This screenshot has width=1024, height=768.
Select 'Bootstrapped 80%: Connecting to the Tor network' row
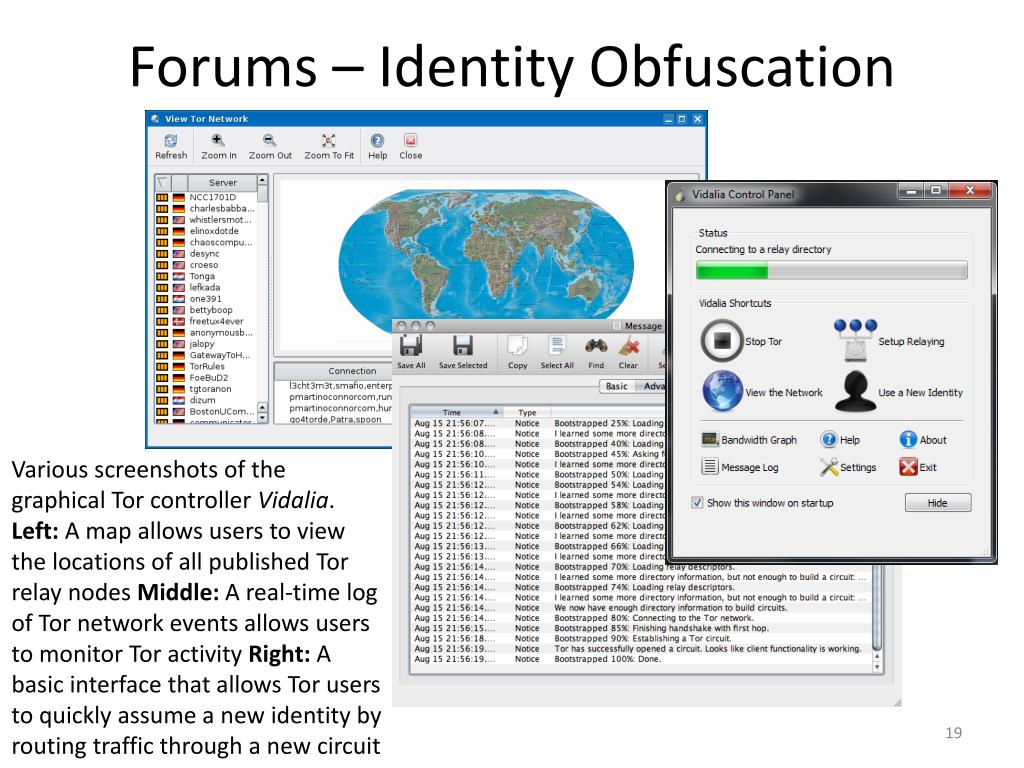(x=641, y=618)
